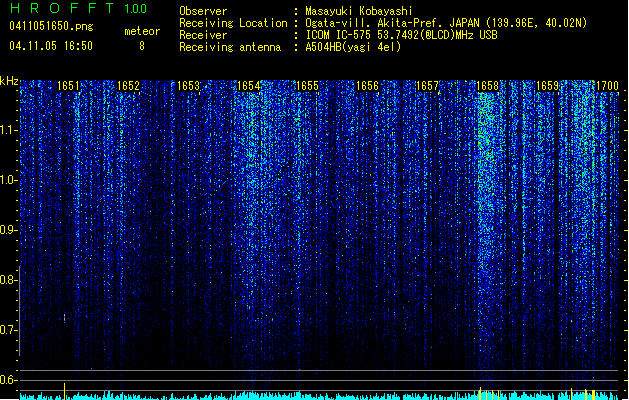Click the 0.7 kHz axis label
Viewport: 629px width, 400px height.
click(8, 330)
